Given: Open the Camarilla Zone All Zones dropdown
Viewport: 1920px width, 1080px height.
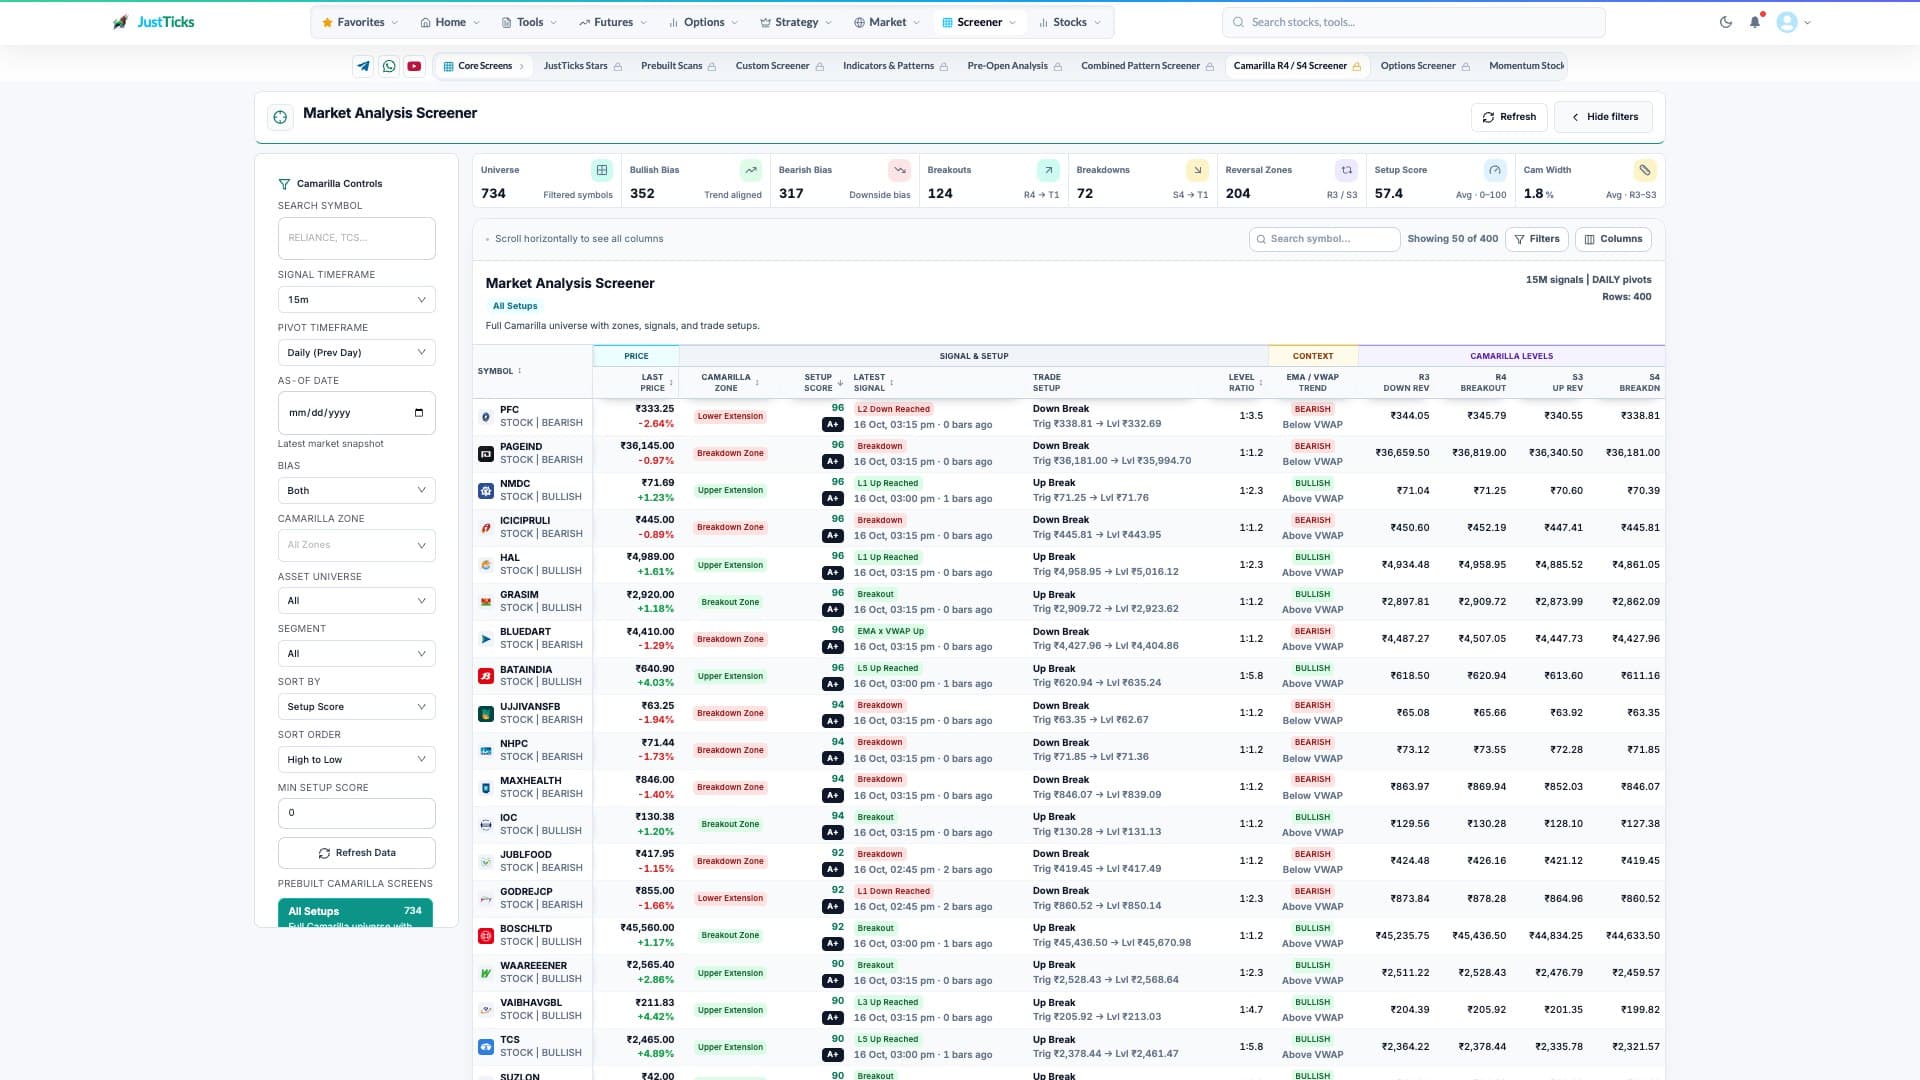Looking at the screenshot, I should [357, 545].
